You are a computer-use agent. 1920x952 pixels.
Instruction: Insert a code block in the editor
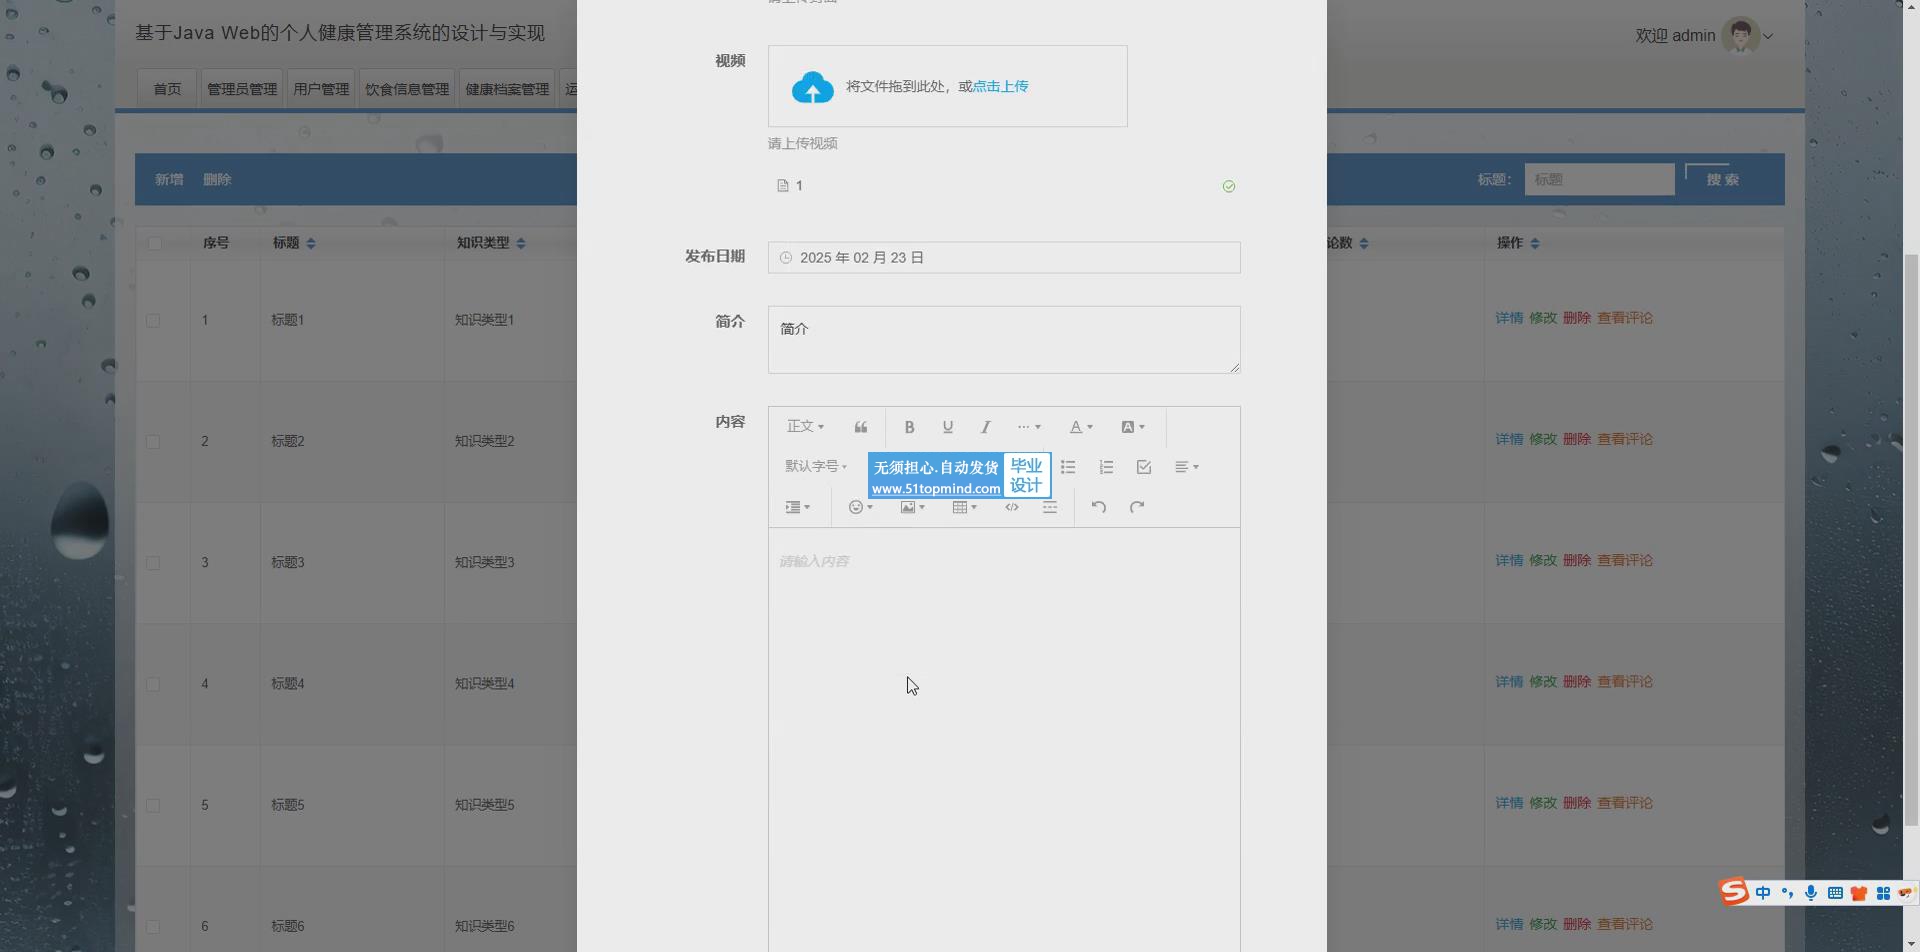[x=1012, y=507]
